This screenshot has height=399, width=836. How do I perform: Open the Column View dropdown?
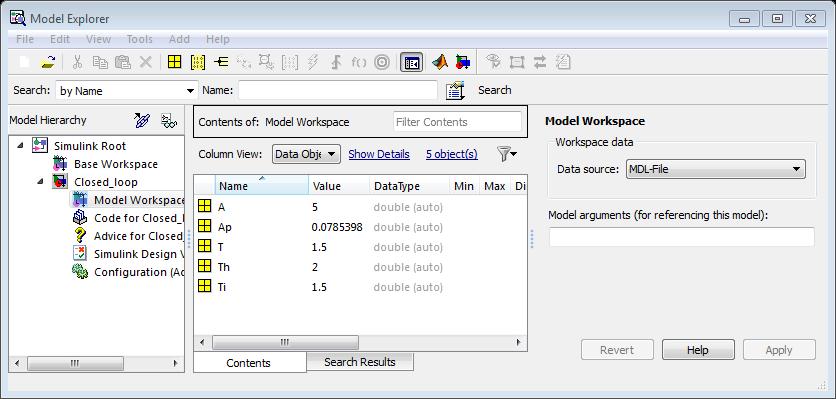(306, 154)
